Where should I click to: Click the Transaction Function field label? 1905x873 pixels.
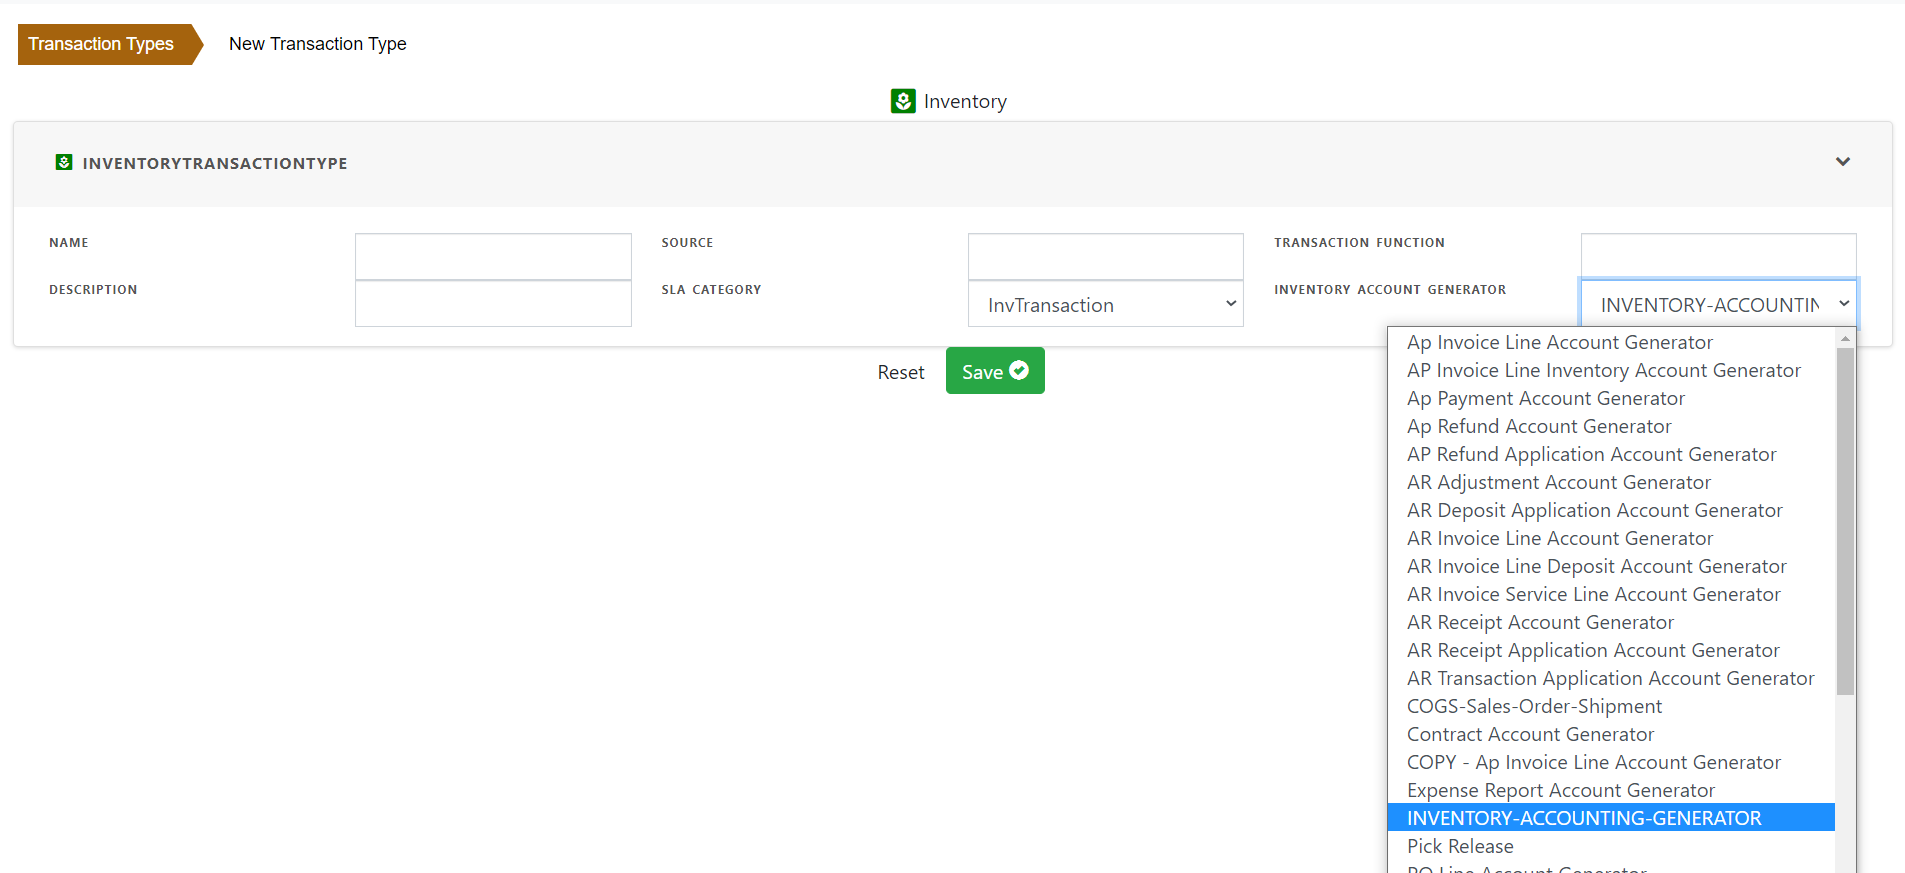1359,243
